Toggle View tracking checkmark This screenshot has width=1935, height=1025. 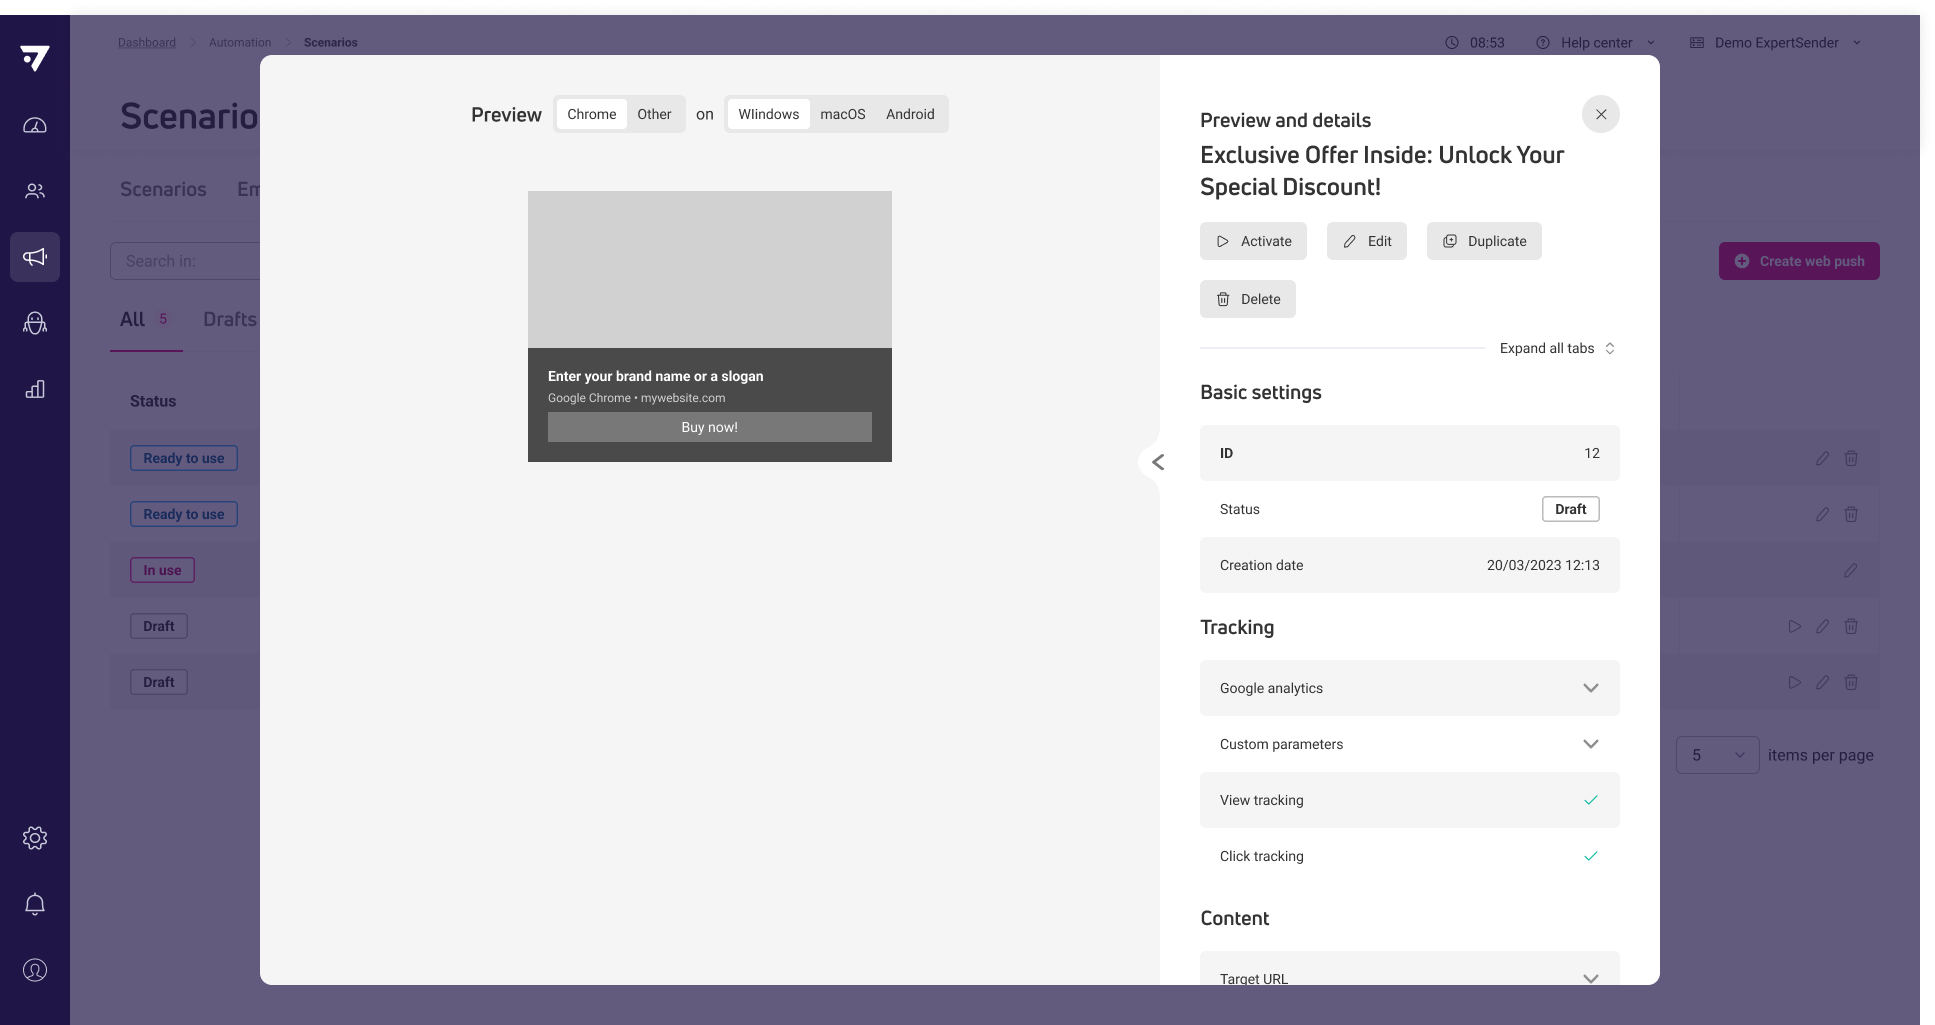coord(1590,800)
